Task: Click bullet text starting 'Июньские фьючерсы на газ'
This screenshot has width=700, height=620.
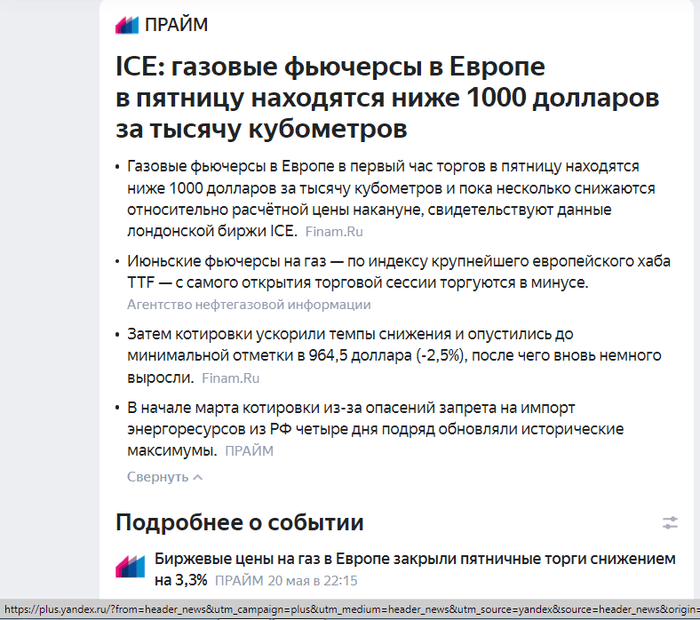Action: coord(399,271)
